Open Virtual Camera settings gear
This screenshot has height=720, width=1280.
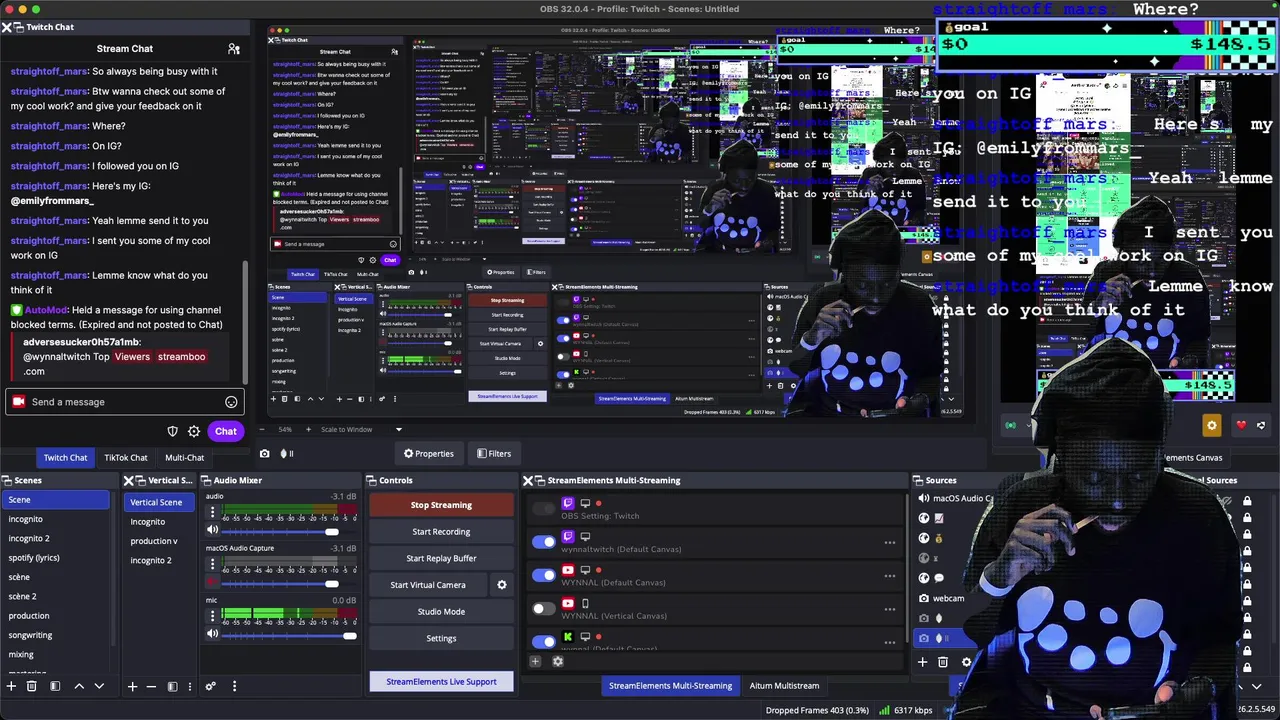click(502, 585)
